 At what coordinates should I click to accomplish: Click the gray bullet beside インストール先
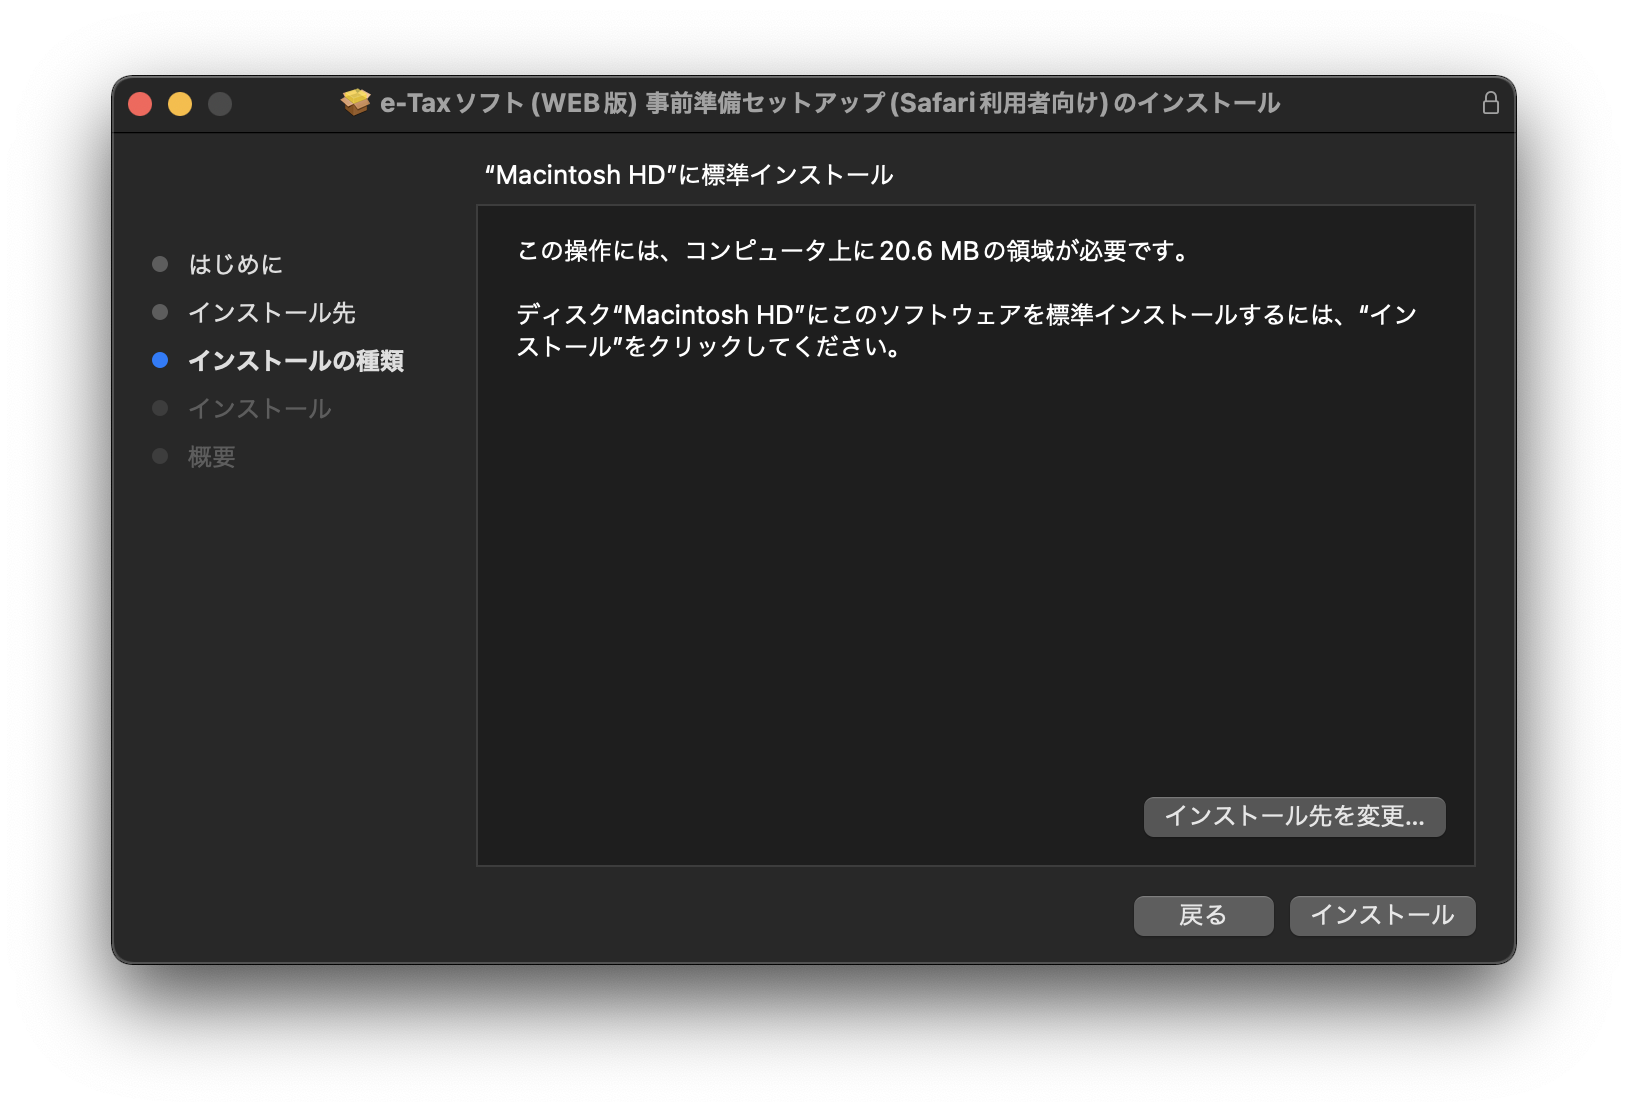coord(160,312)
